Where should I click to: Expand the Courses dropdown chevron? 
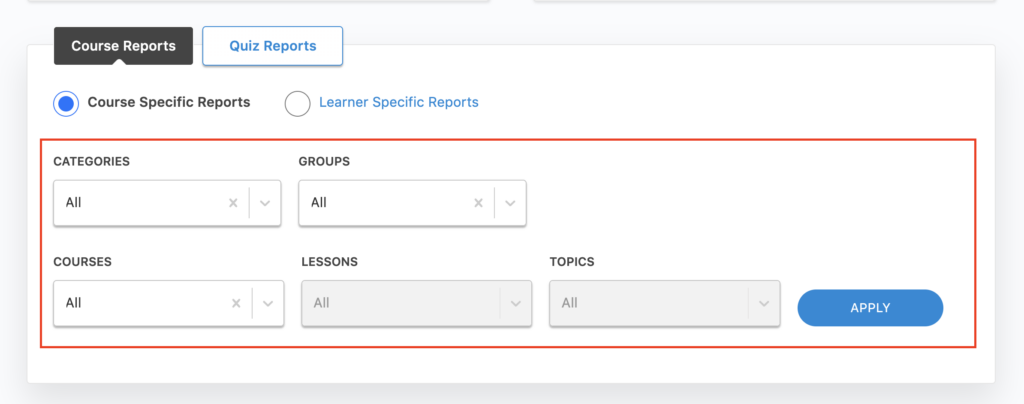click(x=268, y=303)
